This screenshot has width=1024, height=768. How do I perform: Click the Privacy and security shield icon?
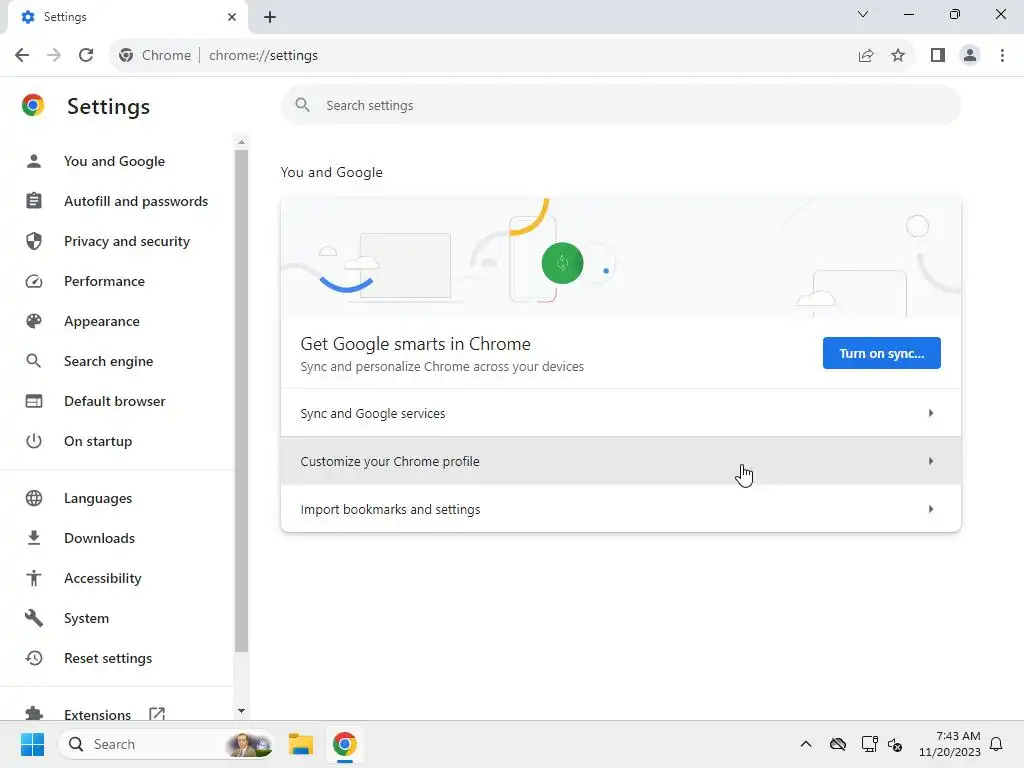click(34, 241)
